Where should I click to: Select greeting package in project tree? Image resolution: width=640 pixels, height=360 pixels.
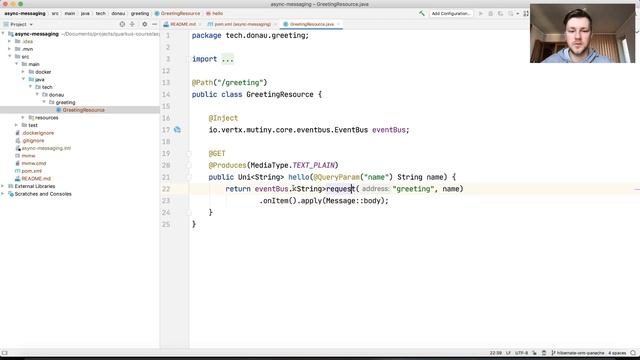[62, 102]
